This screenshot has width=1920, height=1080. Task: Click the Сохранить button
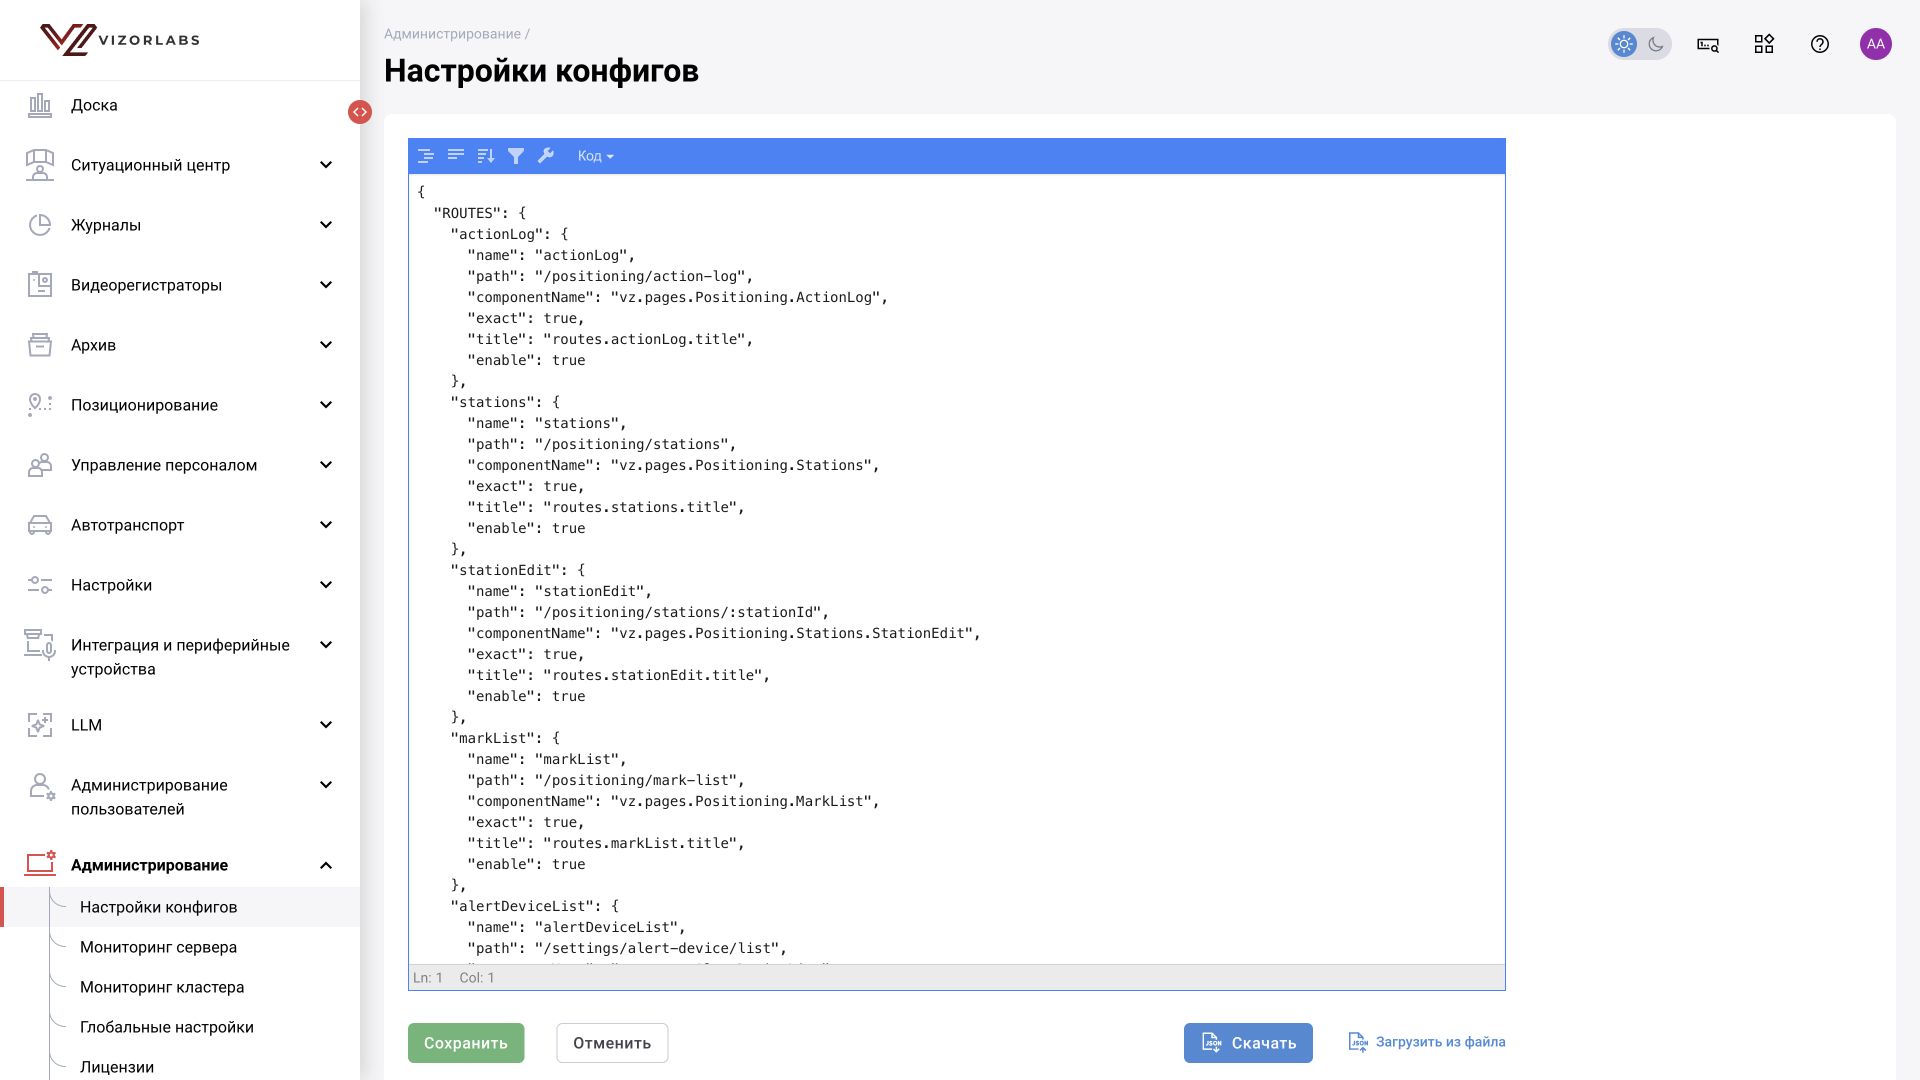(x=466, y=1043)
